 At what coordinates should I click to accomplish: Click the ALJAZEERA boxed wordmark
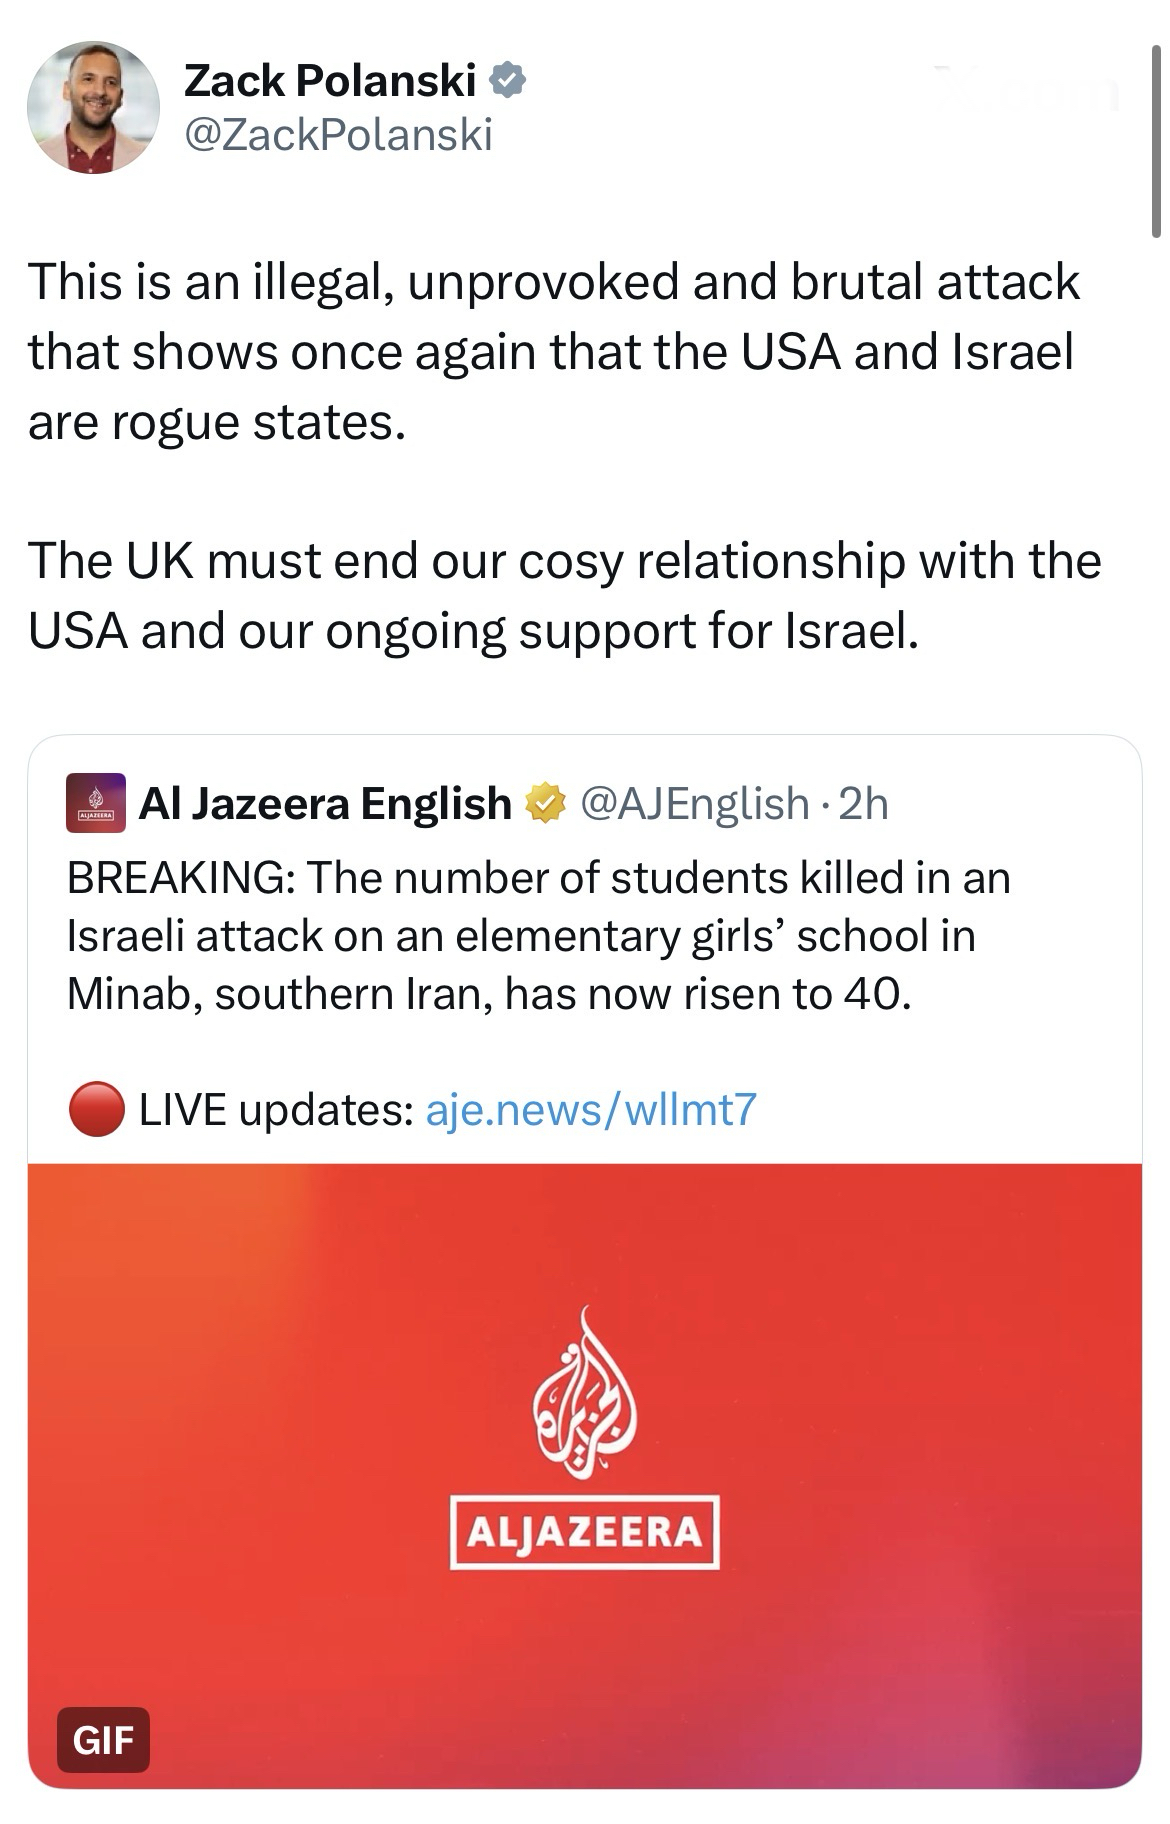pos(585,1532)
